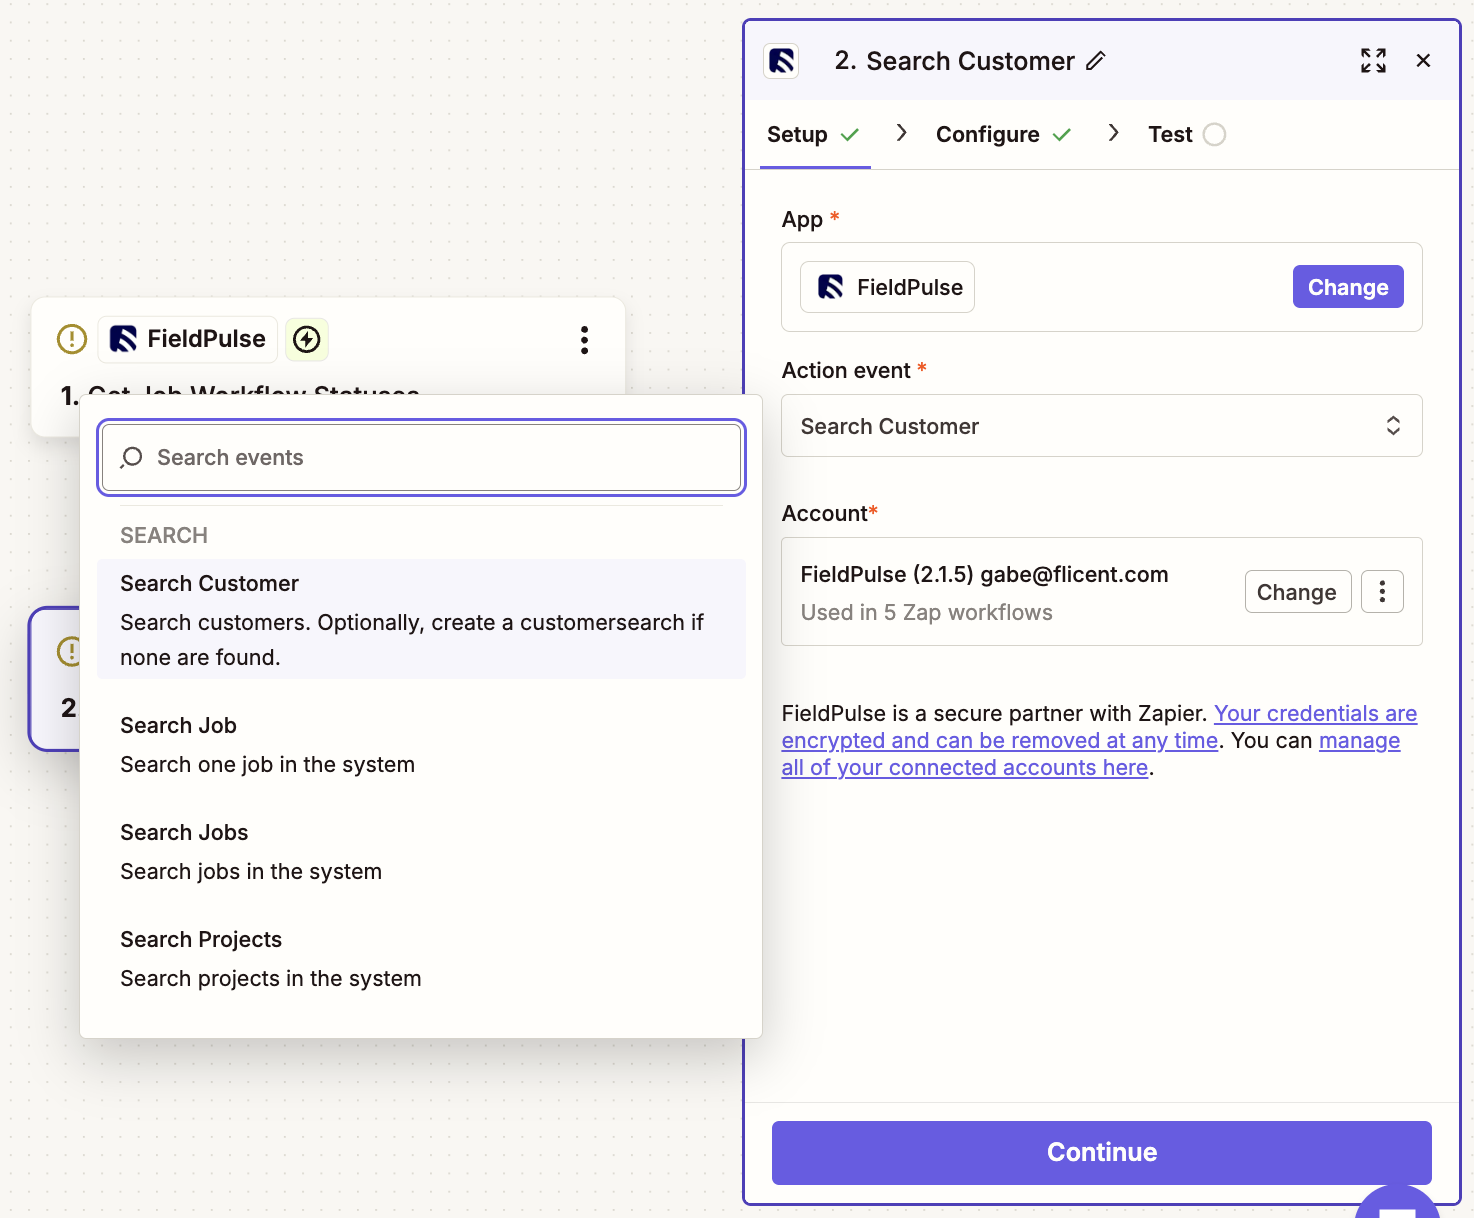Click the Continue button

click(x=1101, y=1152)
